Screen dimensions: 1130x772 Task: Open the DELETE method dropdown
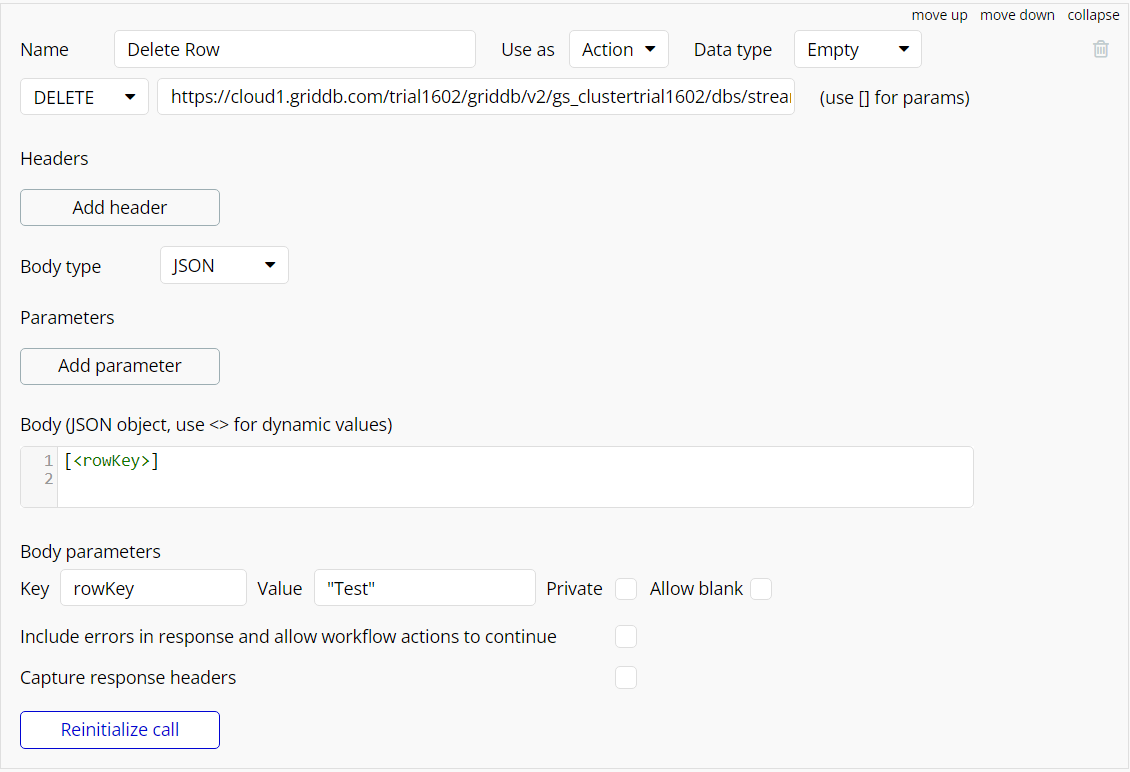(x=84, y=97)
